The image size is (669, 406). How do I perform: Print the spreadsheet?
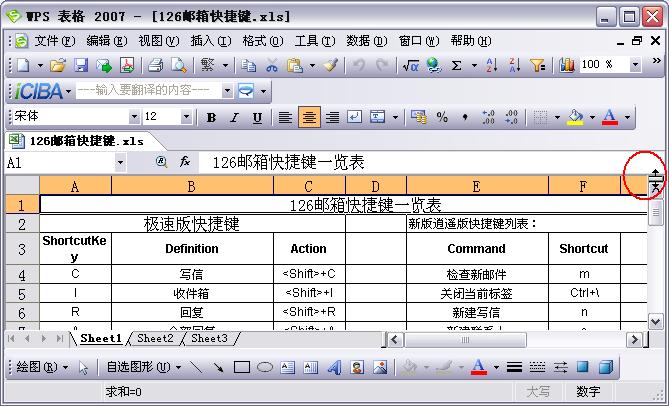point(155,65)
